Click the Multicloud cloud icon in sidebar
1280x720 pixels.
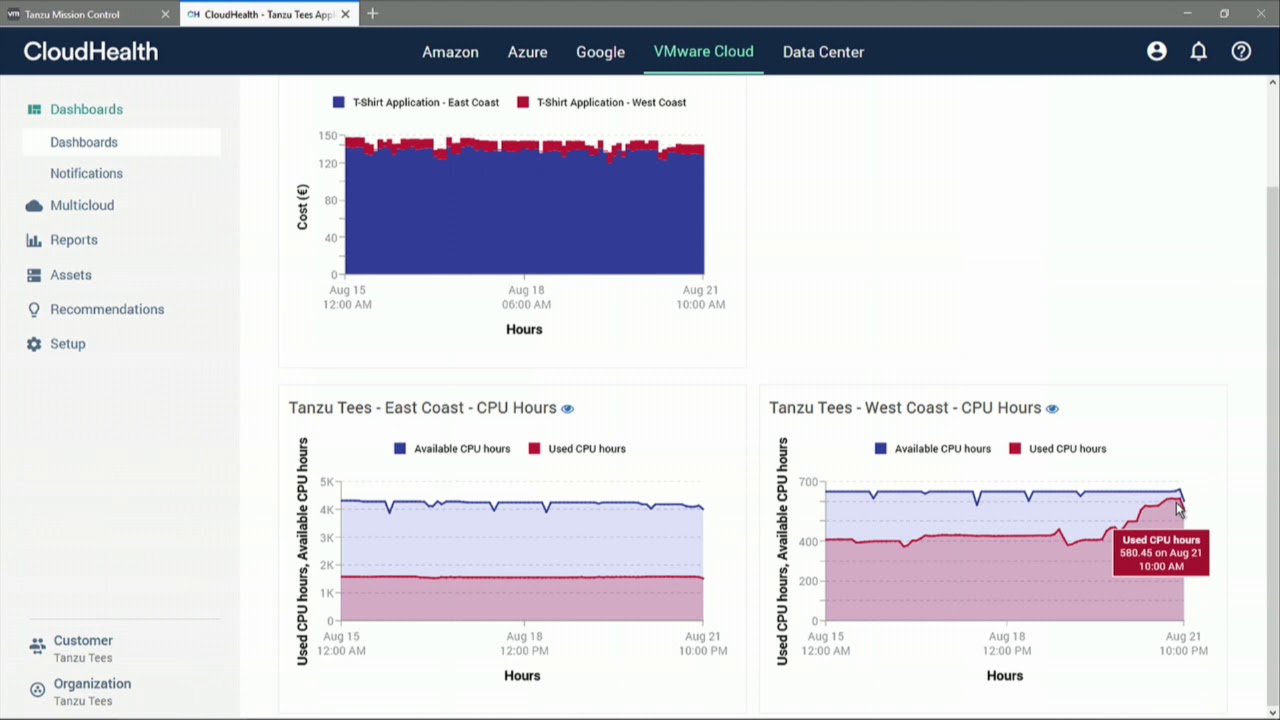click(34, 206)
